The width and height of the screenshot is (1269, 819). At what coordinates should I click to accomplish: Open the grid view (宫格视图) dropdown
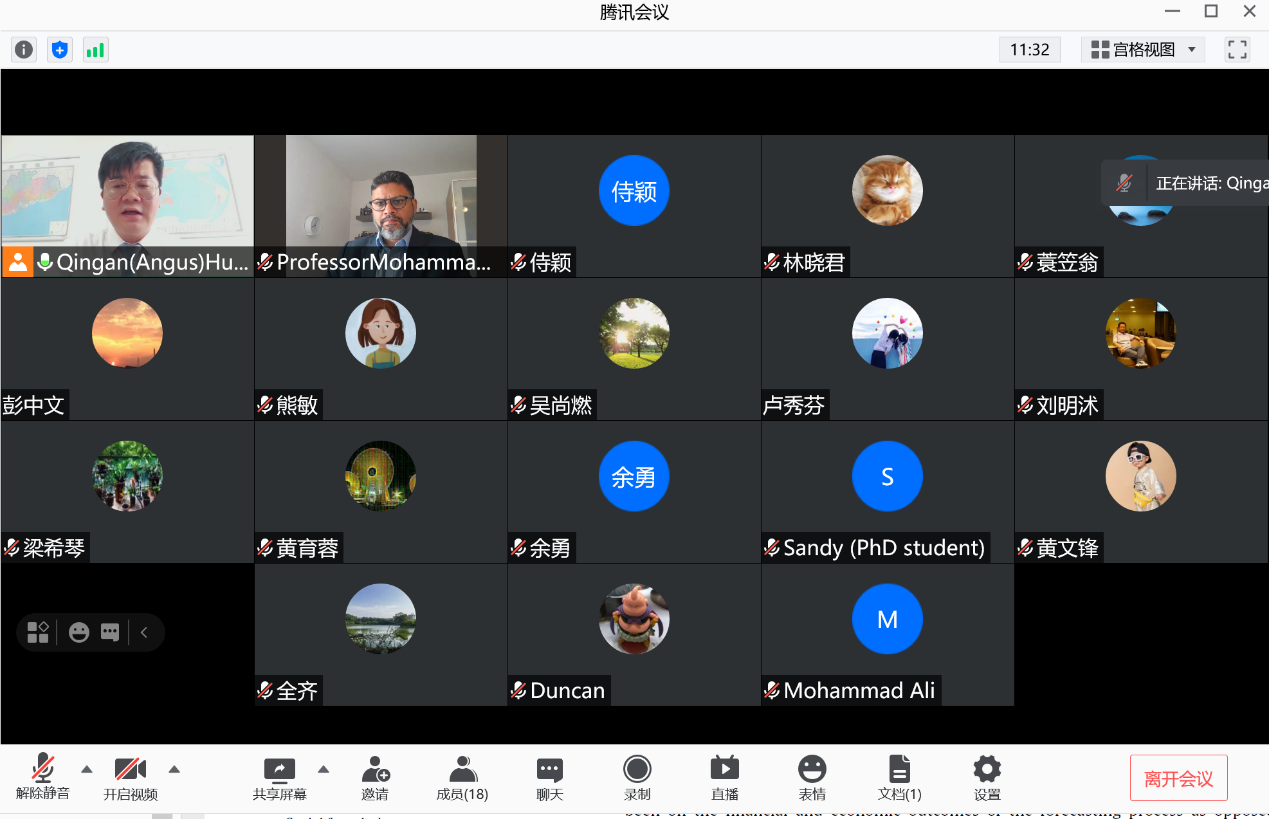(1143, 49)
